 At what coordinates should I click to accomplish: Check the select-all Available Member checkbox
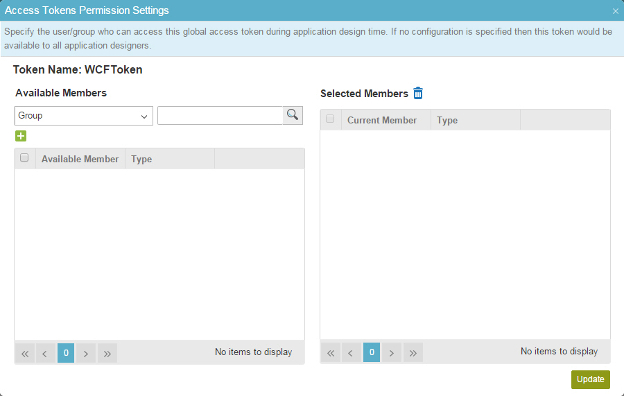(x=24, y=158)
